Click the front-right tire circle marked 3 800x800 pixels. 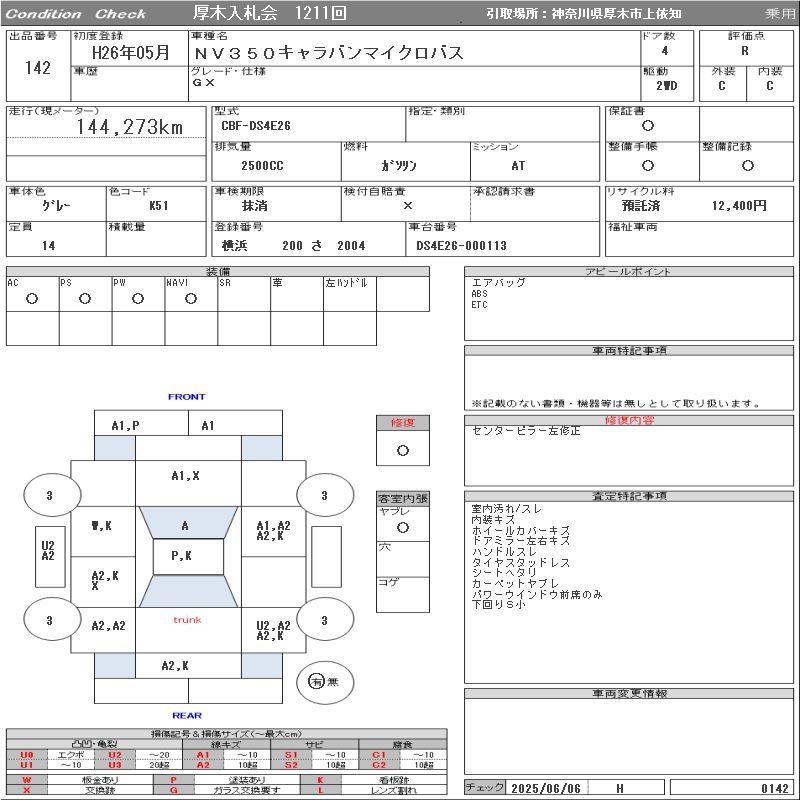[324, 495]
